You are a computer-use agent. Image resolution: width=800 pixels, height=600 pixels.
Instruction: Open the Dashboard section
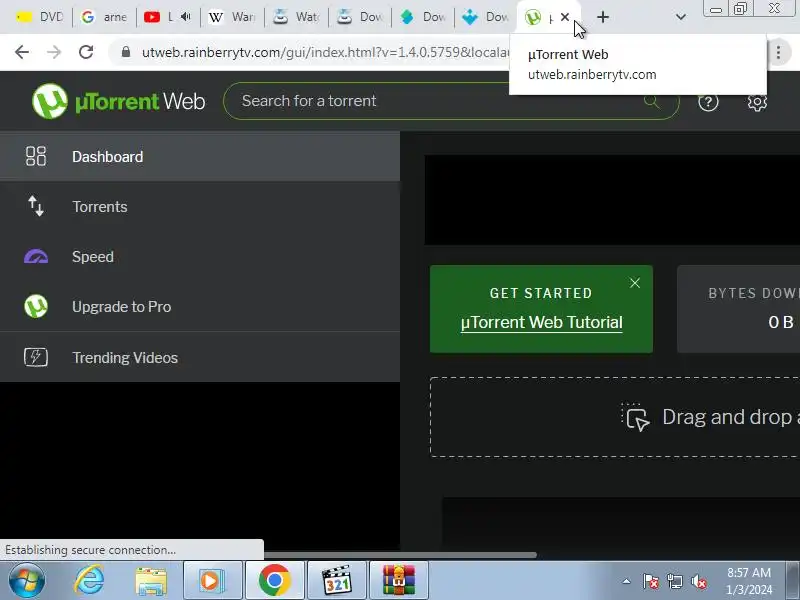point(200,157)
